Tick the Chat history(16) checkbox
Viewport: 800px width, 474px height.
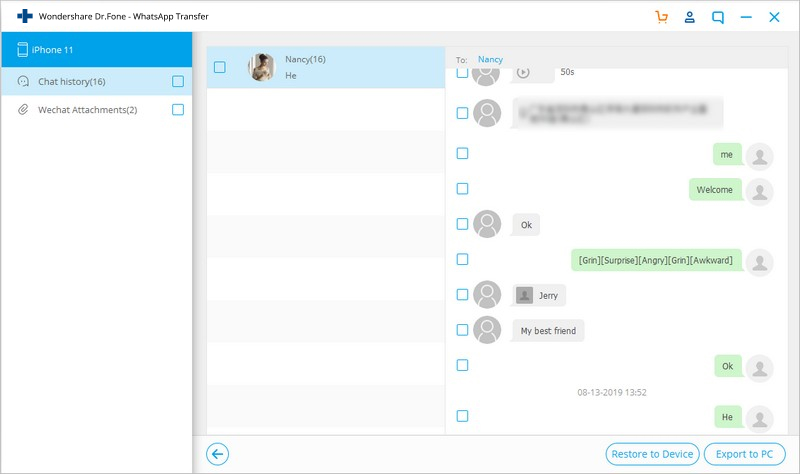pyautogui.click(x=178, y=82)
